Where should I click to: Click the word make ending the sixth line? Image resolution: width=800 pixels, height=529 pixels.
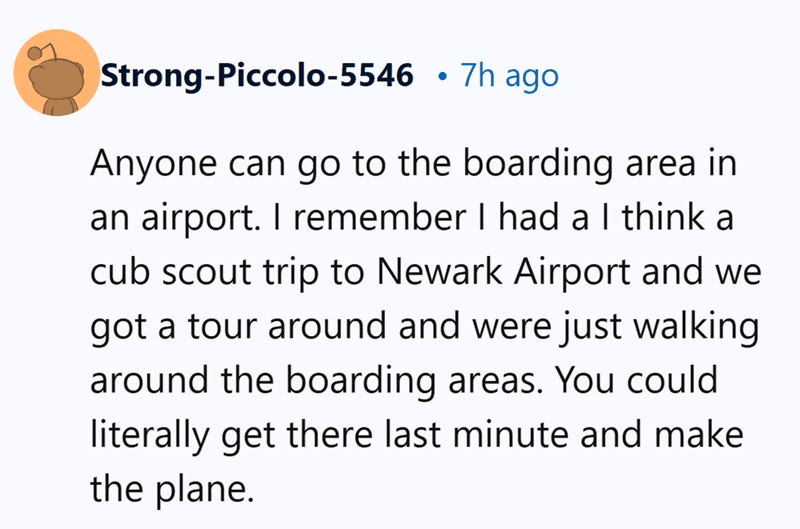pos(698,435)
